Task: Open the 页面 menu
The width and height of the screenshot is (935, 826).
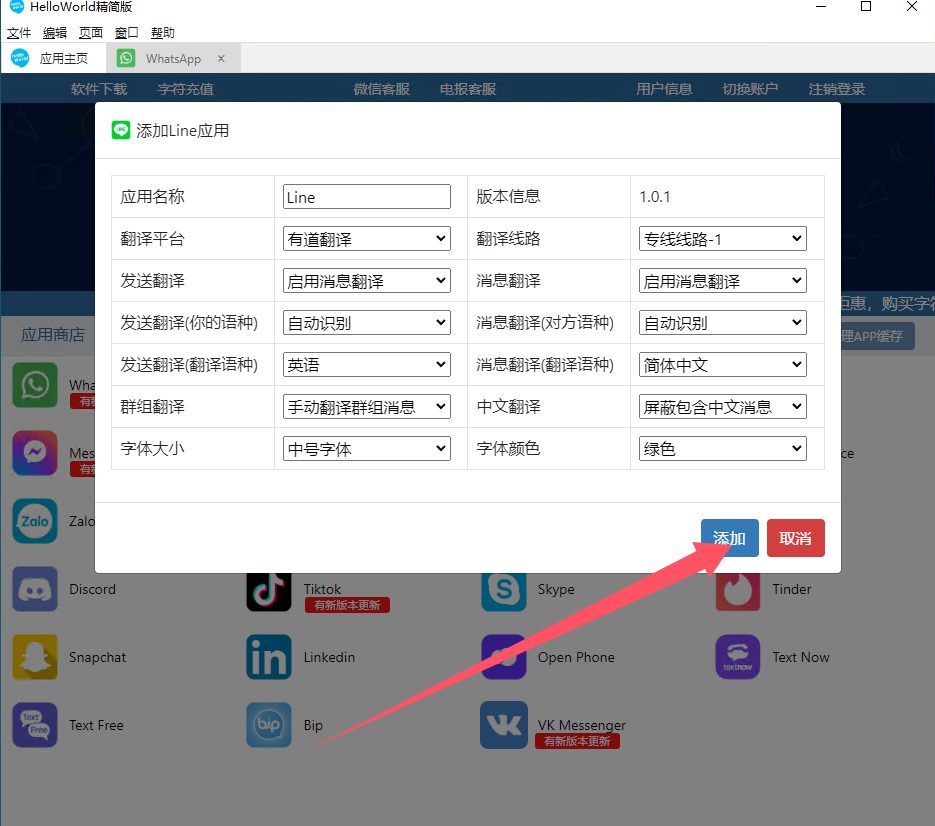Action: [91, 33]
